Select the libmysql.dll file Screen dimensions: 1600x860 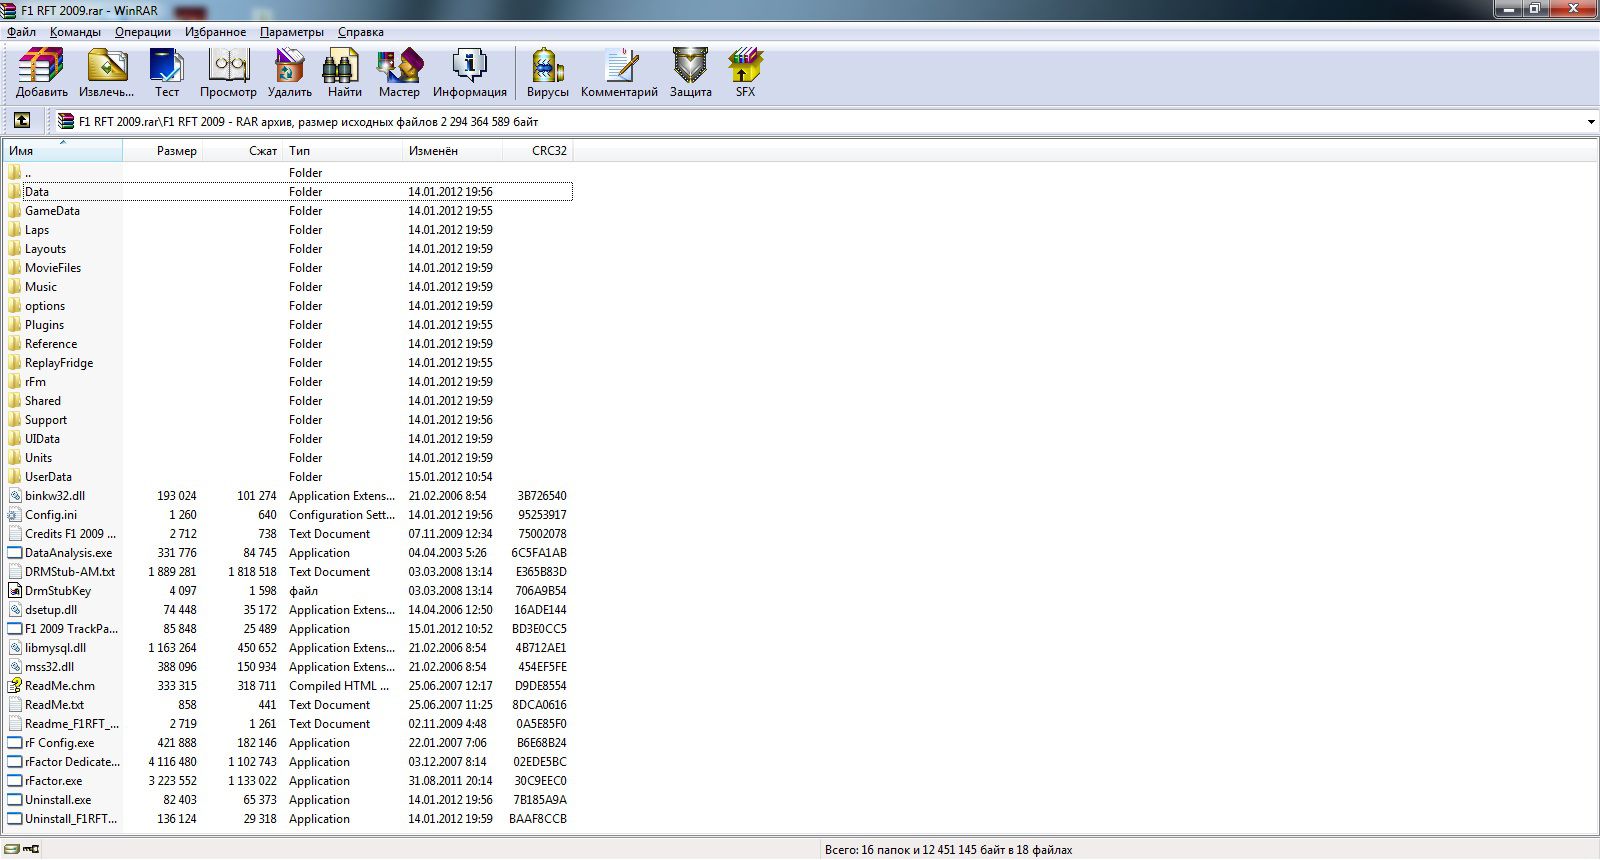pos(55,648)
